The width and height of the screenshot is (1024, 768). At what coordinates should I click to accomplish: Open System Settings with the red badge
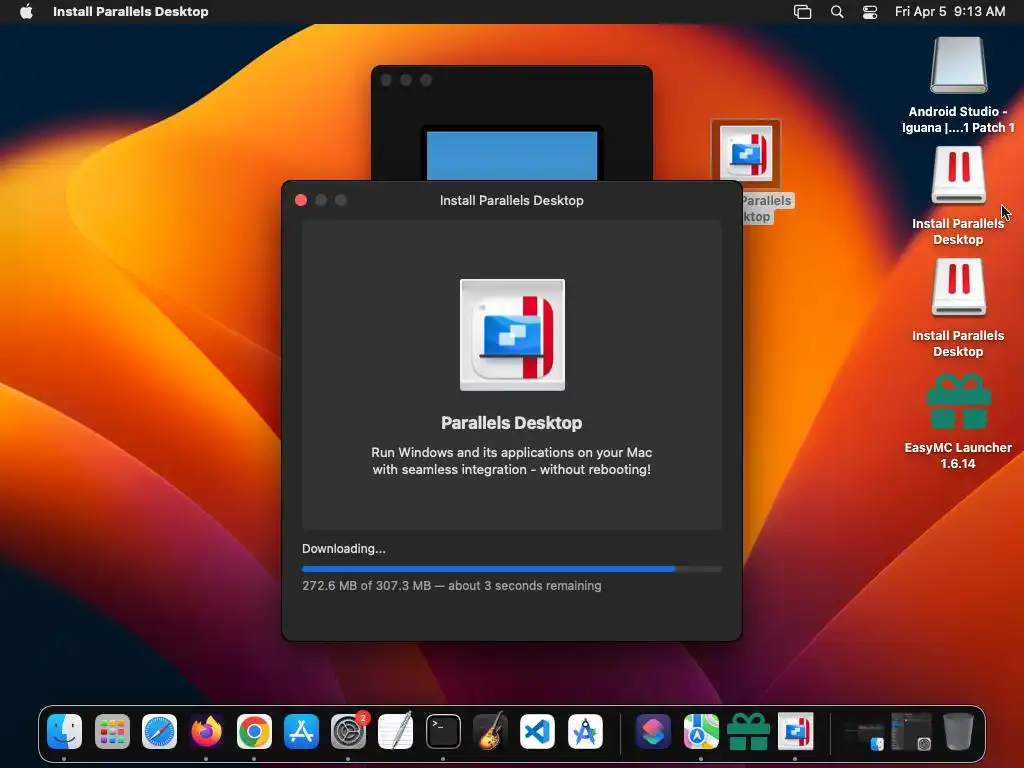point(348,731)
